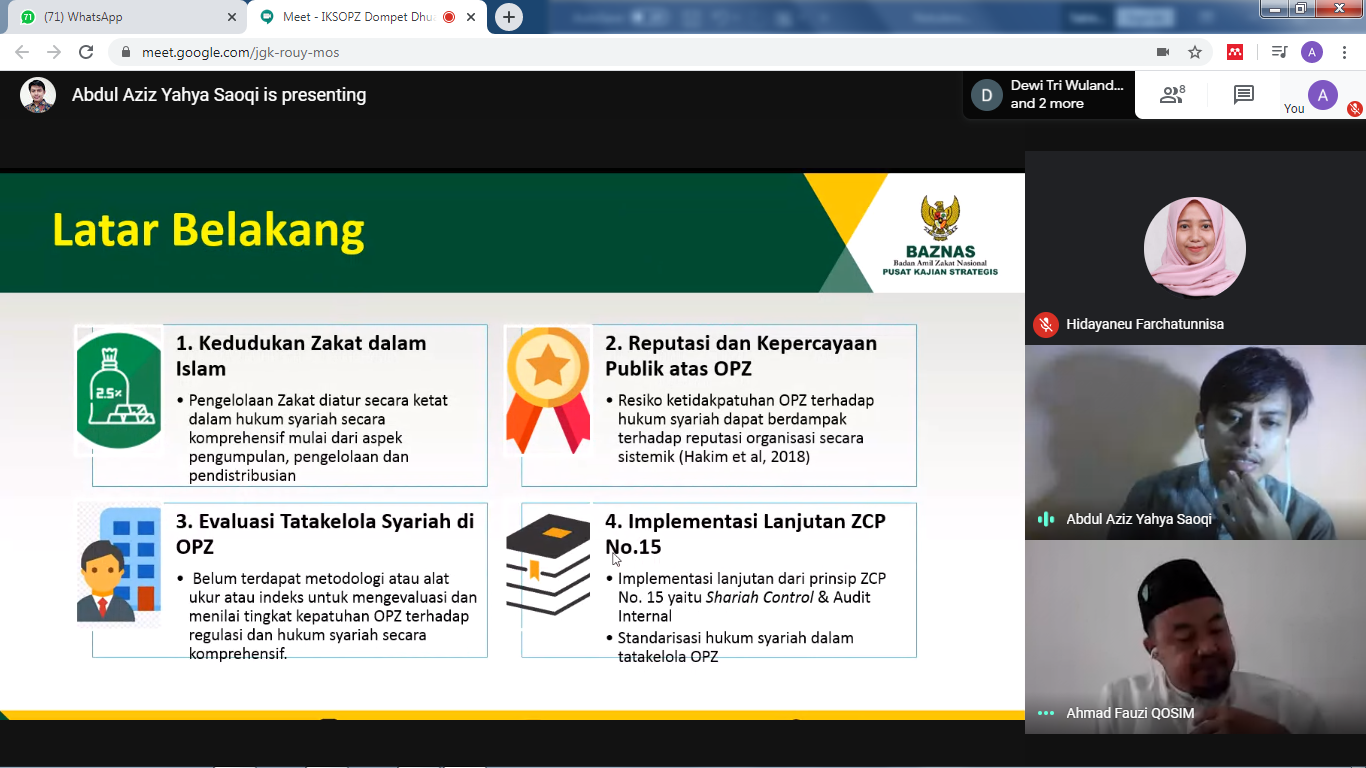Open the meeting chat panel
Screen dimensions: 1366x768
1243,95
